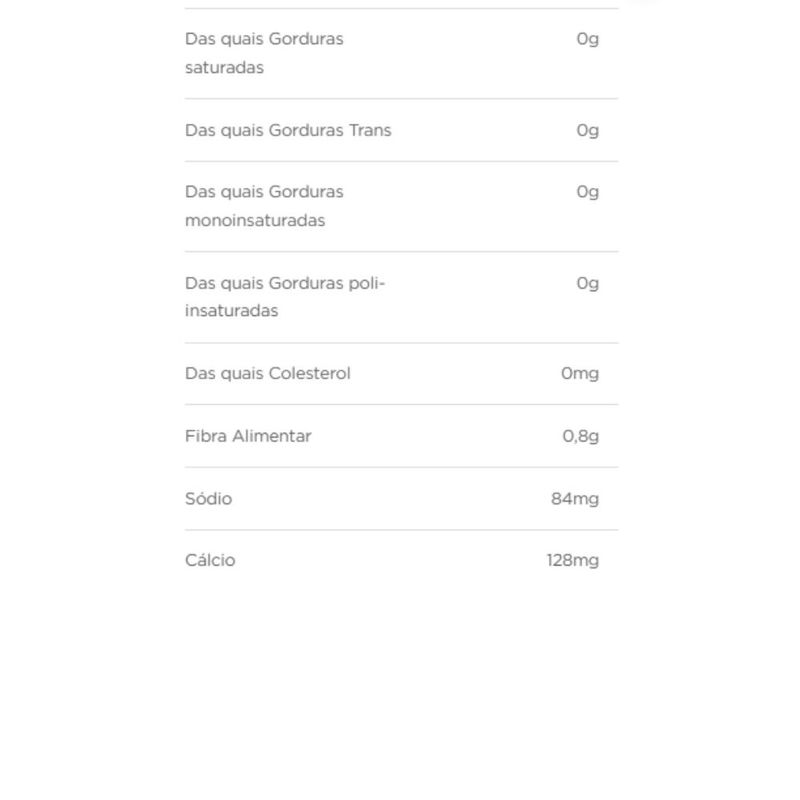Click the word 'Colesterol' in the table
Image resolution: width=800 pixels, height=800 pixels.
click(309, 373)
